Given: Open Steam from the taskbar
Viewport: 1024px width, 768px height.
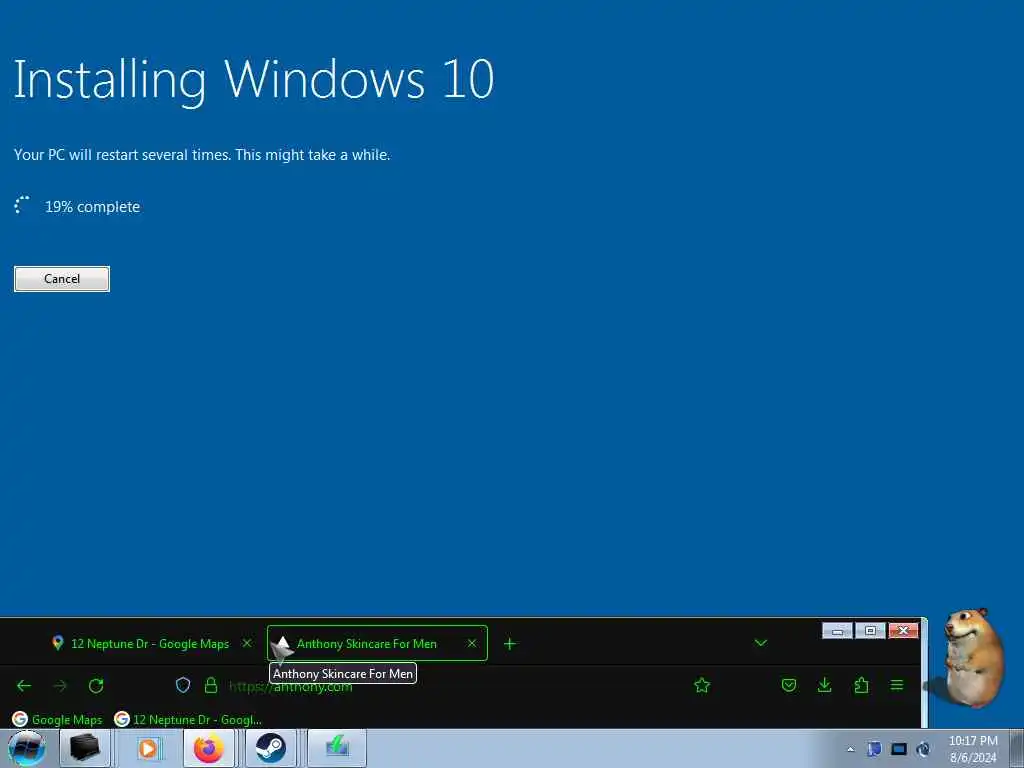Looking at the screenshot, I should (270, 748).
